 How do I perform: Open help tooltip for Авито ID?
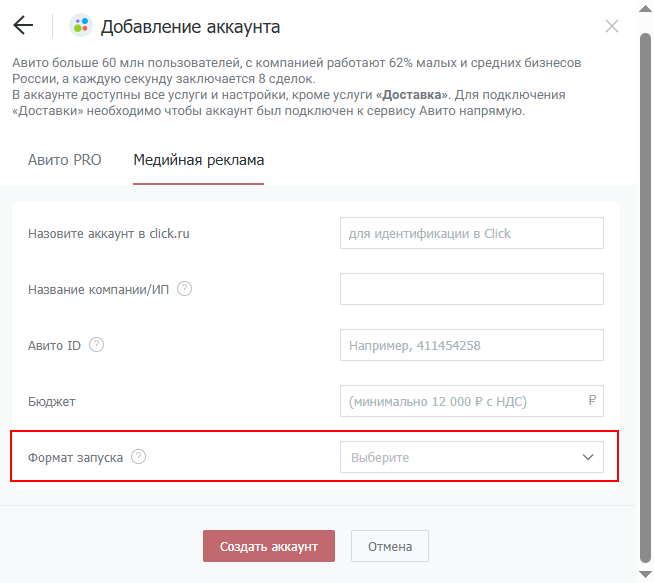96,345
